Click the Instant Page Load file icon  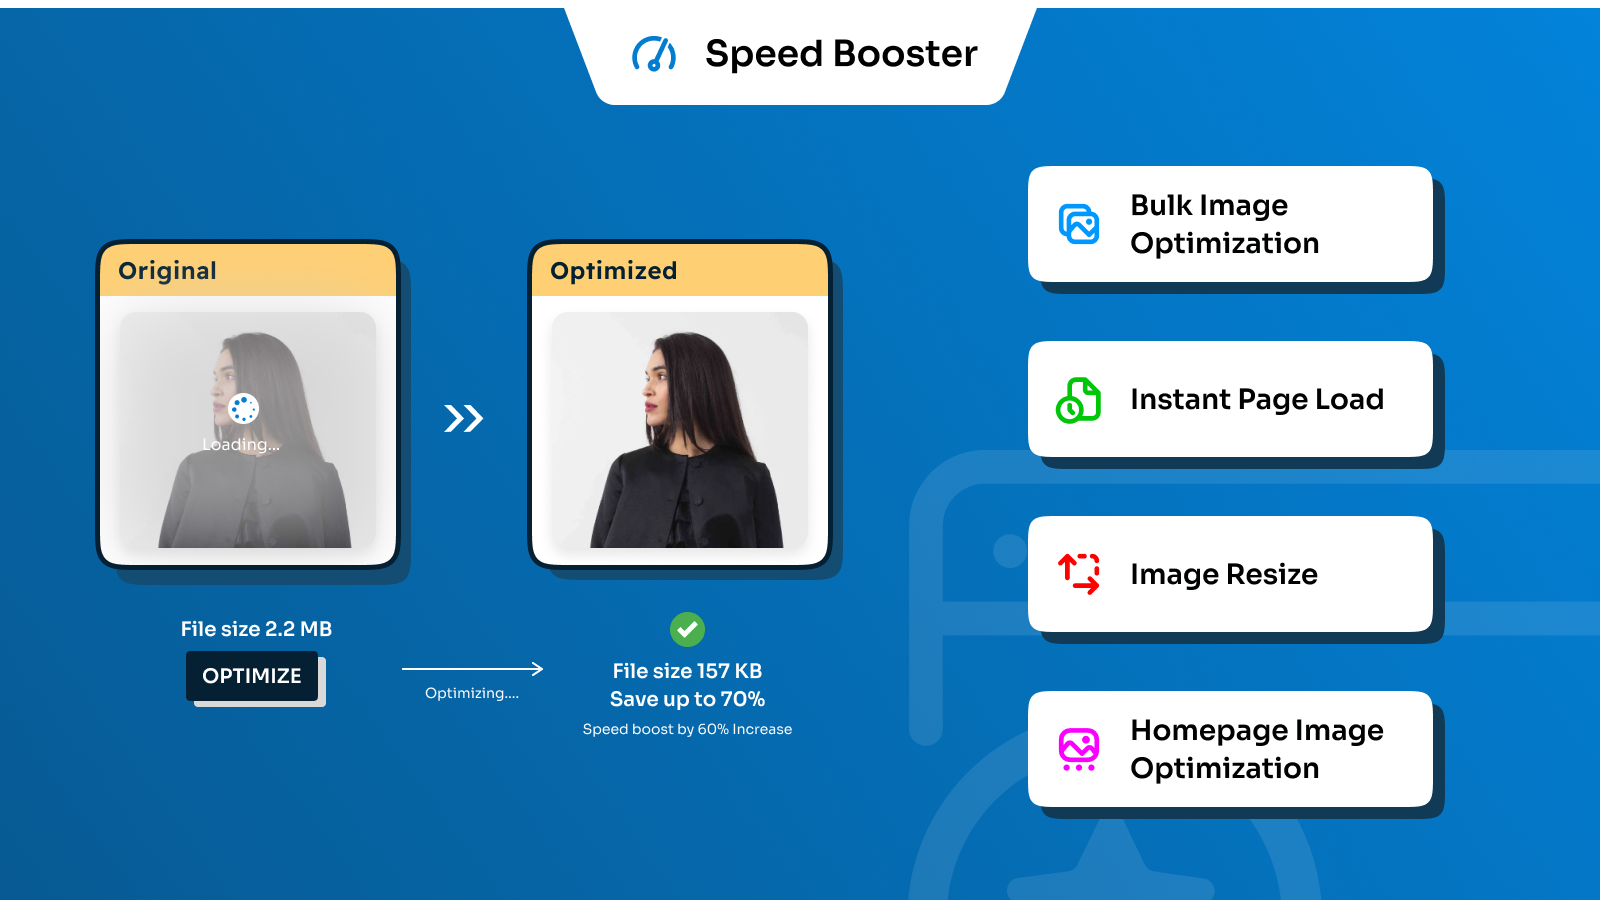[x=1079, y=400]
